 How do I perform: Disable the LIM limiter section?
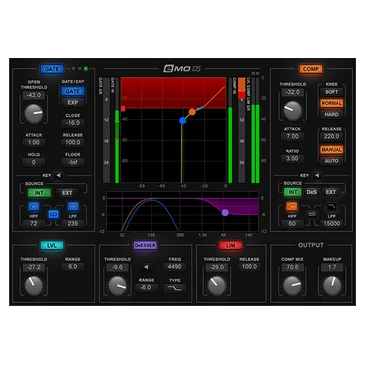231,245
